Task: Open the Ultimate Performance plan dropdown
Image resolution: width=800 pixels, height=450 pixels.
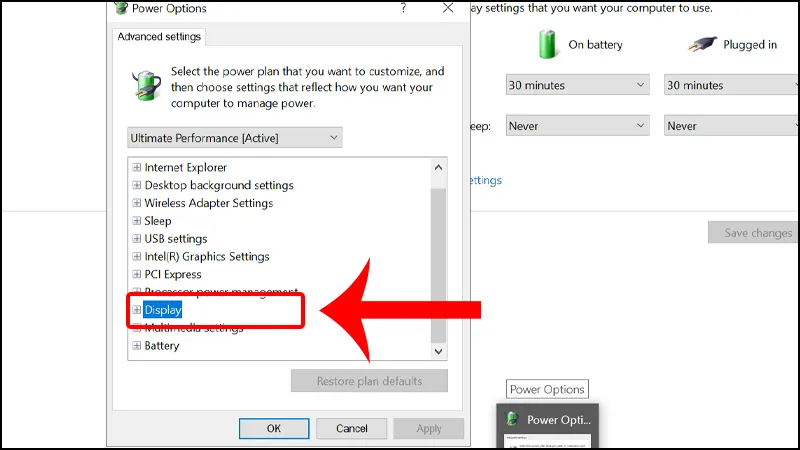Action: click(235, 136)
